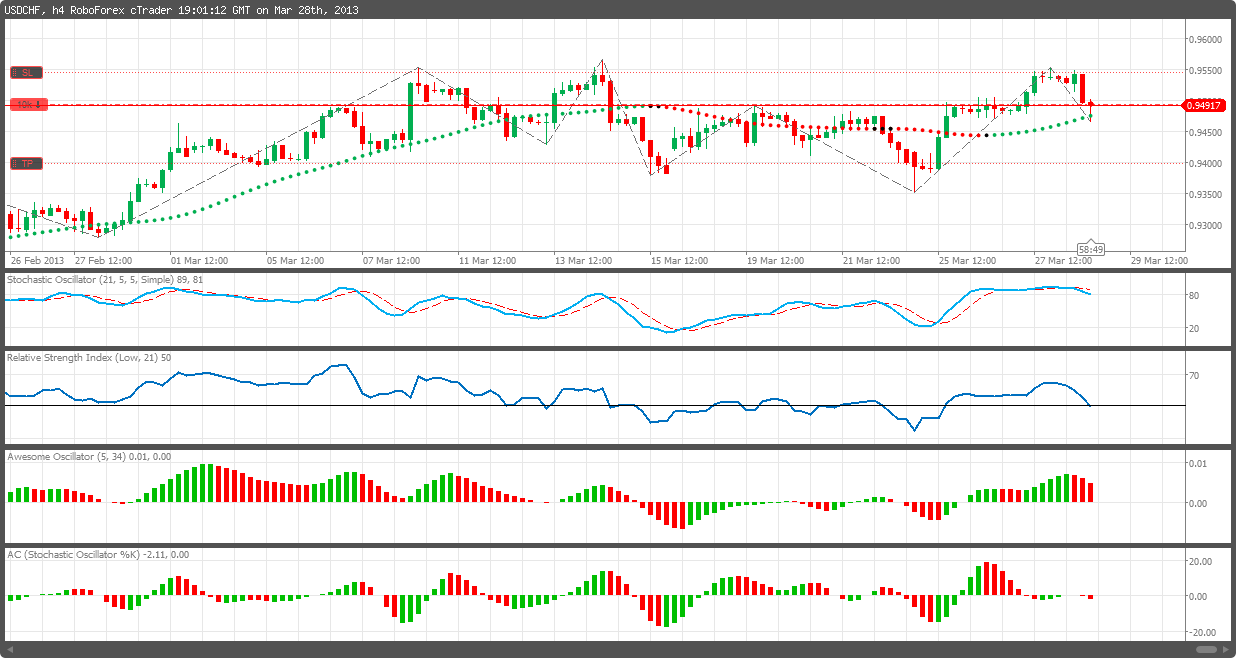Click the 0.94000 price axis label
The image size is (1236, 658).
[1205, 163]
